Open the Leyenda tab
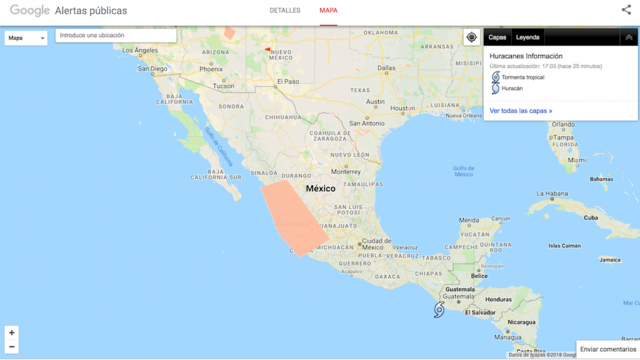This screenshot has width=640, height=360. point(527,37)
